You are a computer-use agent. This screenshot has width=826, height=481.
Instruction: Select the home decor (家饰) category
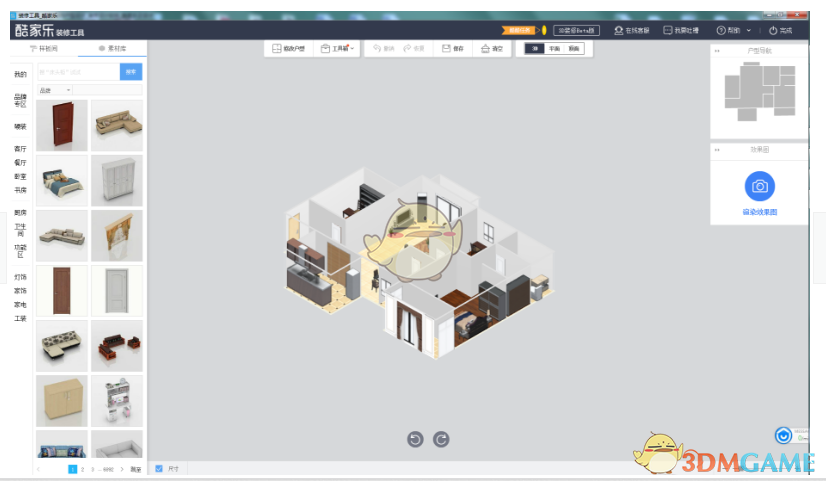click(x=20, y=290)
